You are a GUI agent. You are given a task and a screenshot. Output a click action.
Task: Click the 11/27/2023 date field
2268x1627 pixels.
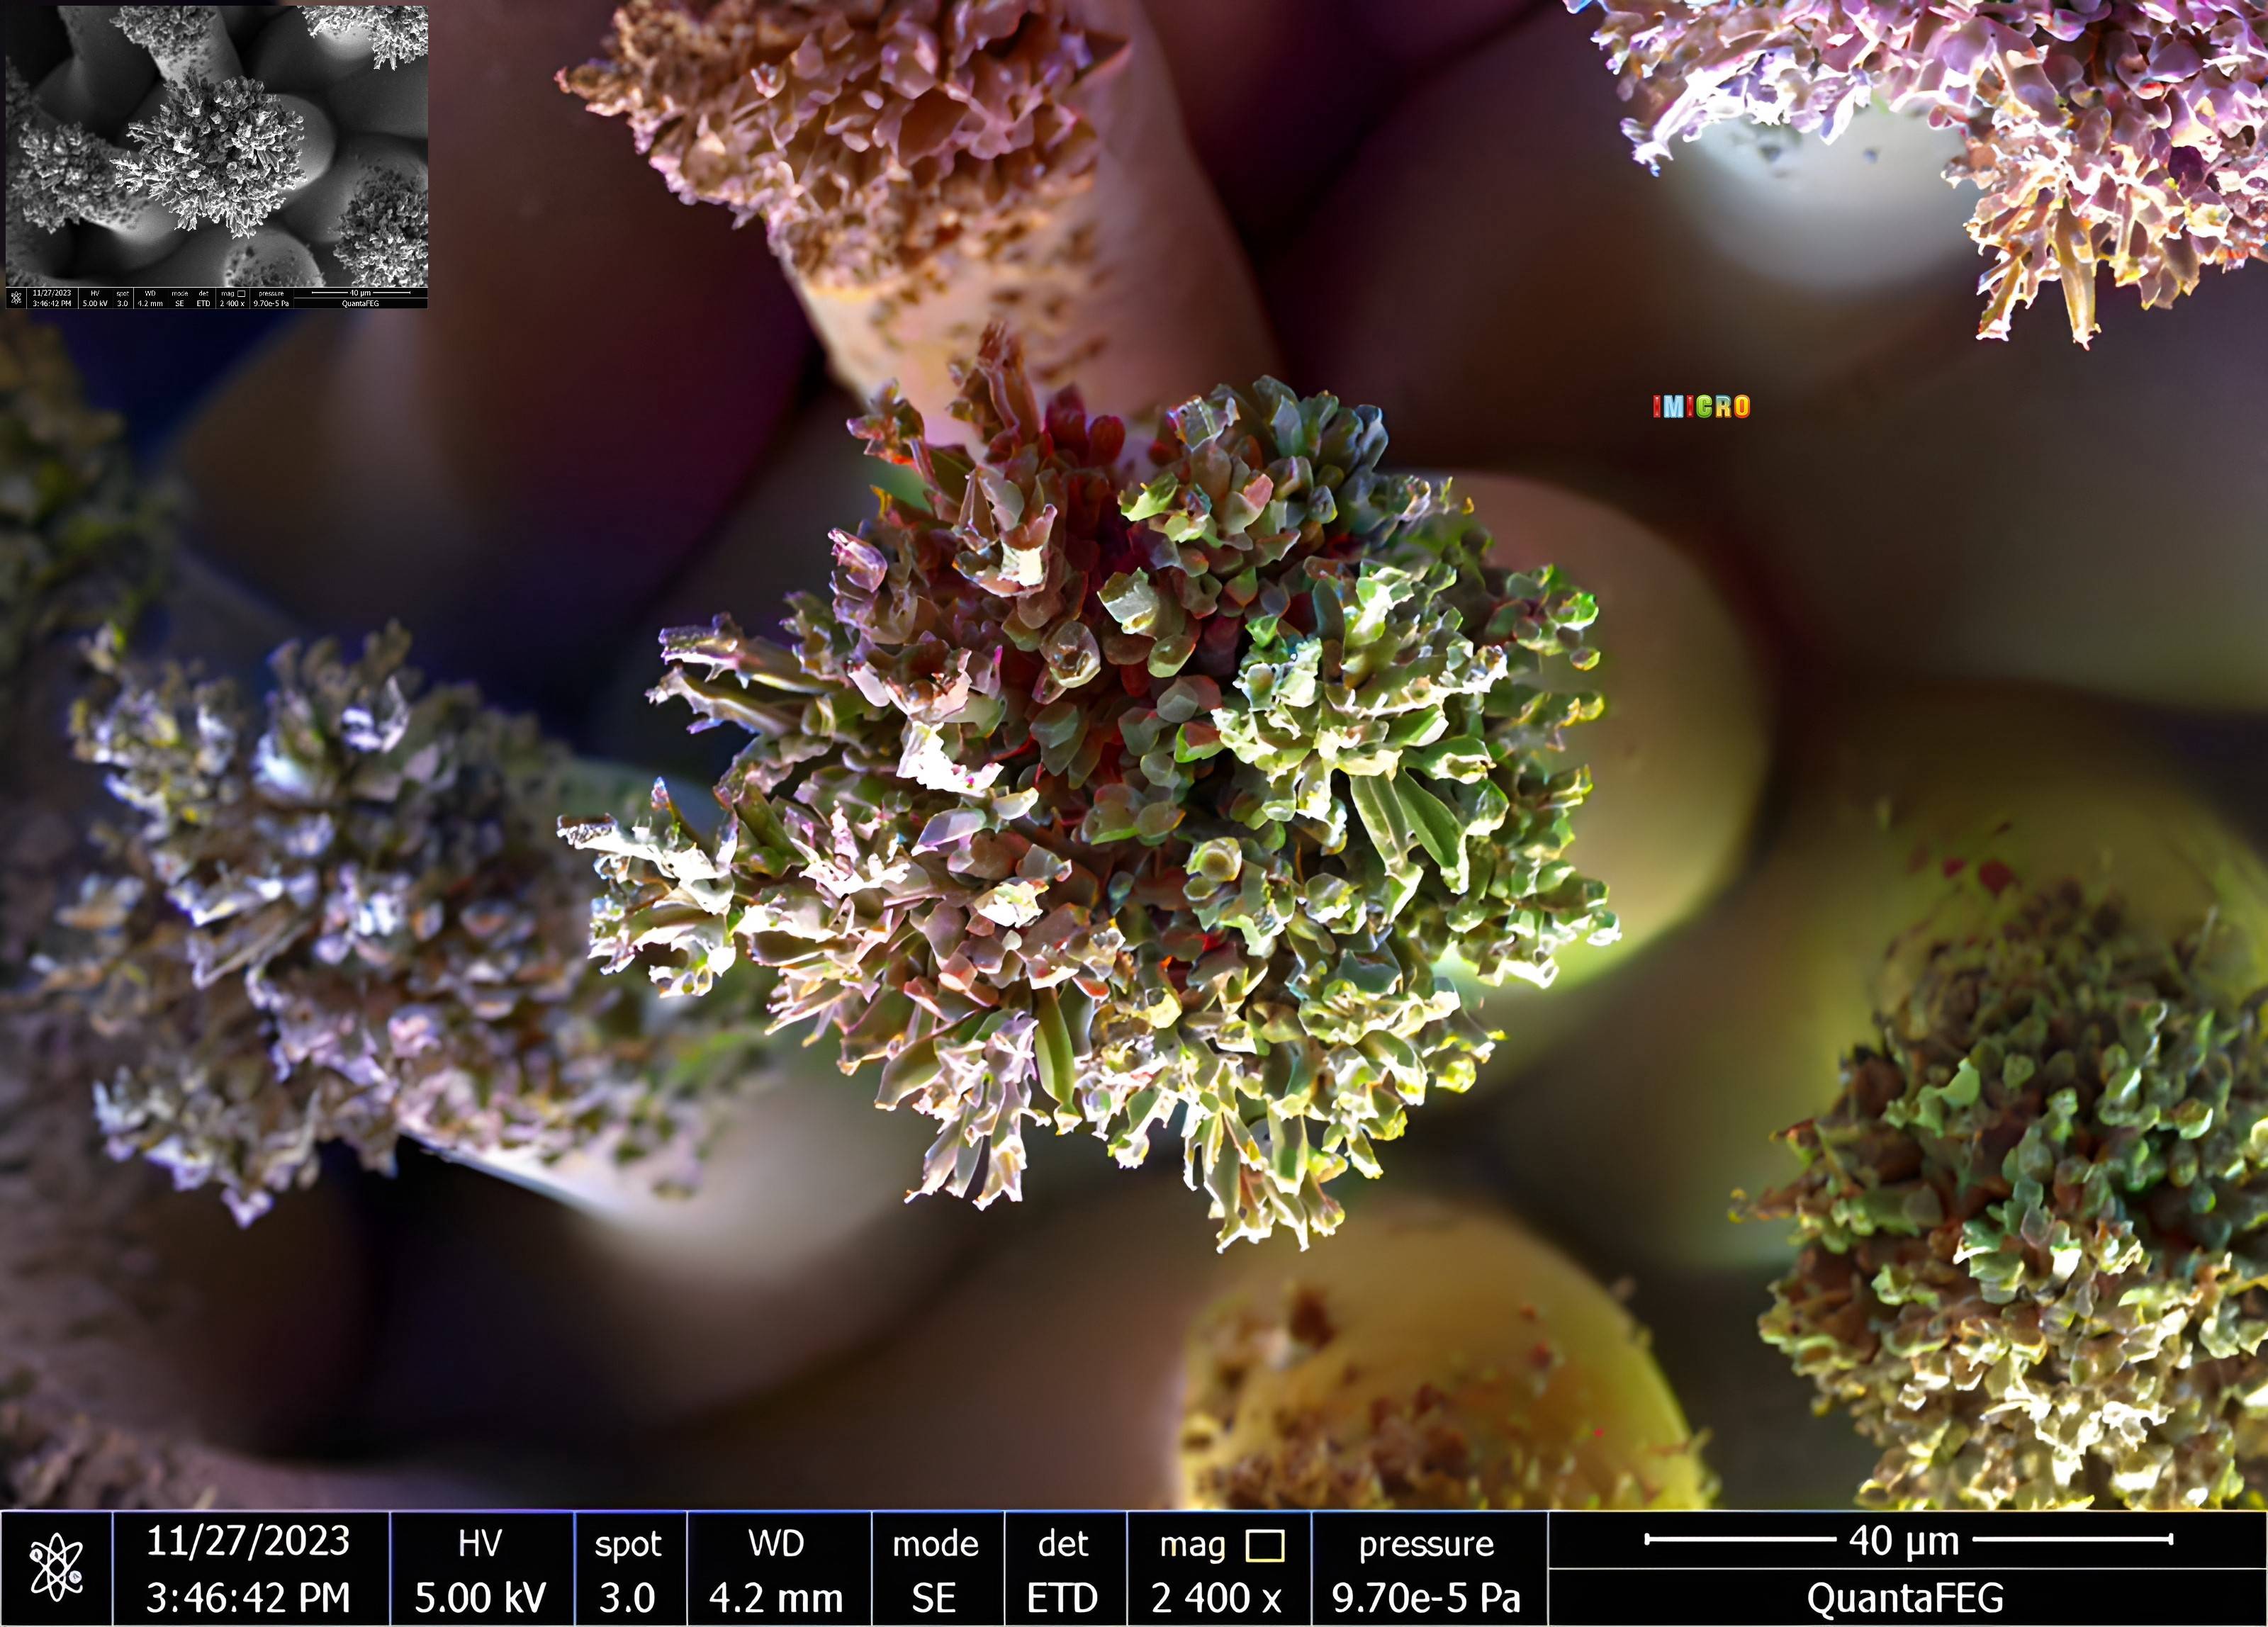pos(248,1541)
